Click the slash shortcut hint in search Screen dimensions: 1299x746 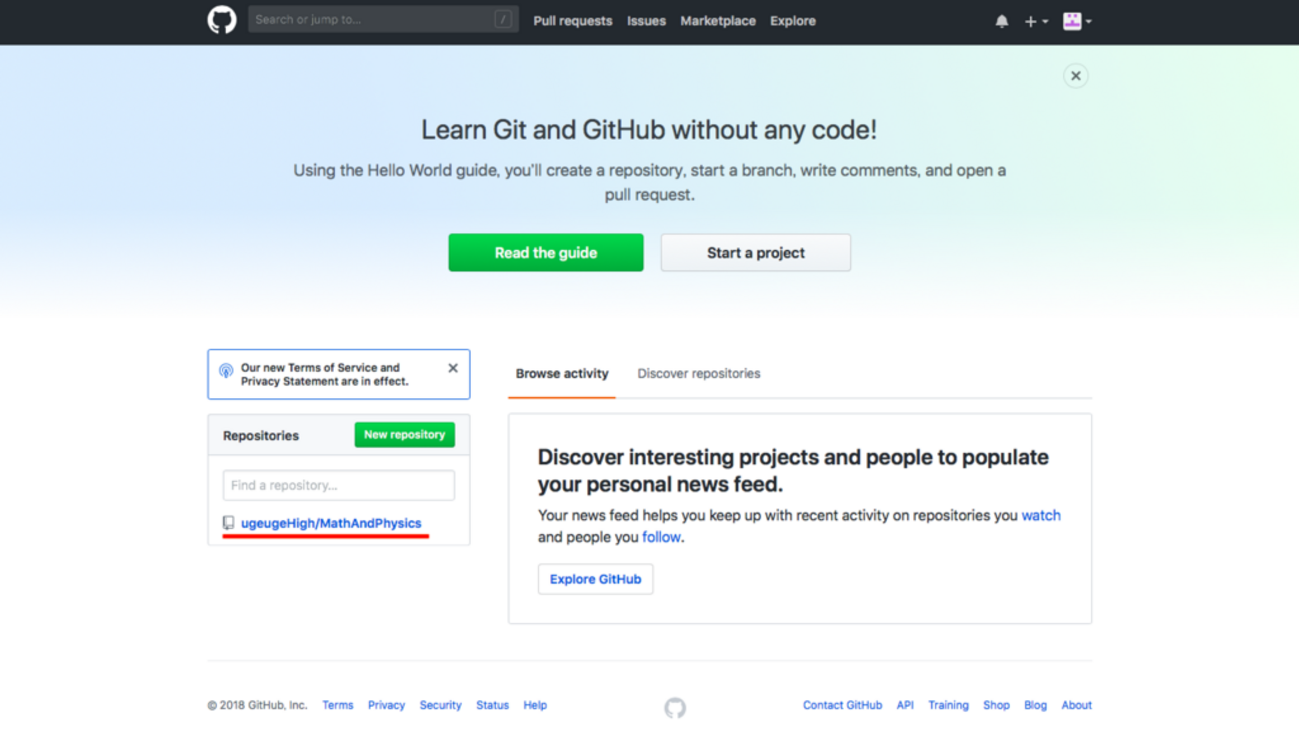503,19
